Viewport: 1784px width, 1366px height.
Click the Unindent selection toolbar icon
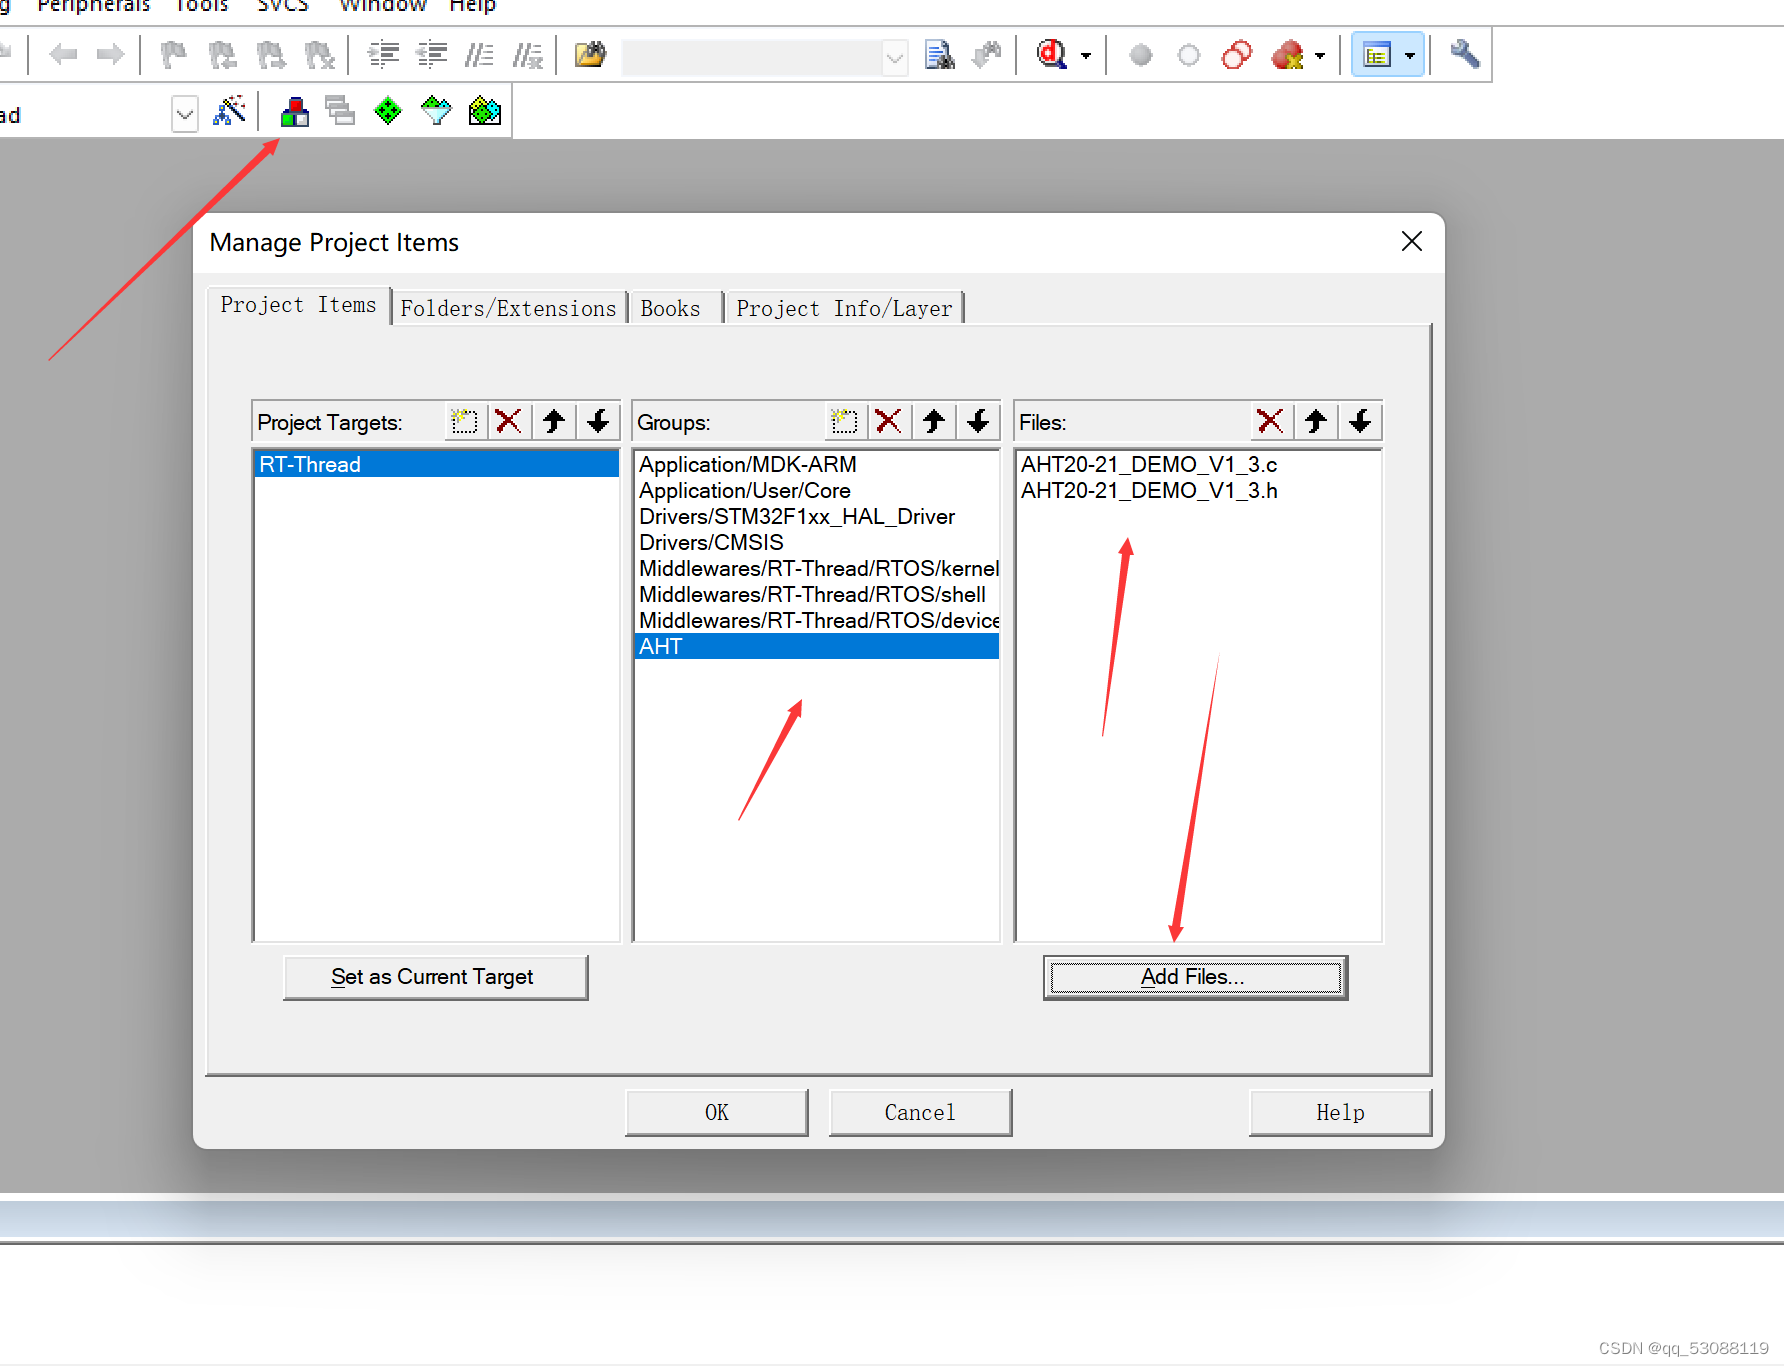click(431, 54)
